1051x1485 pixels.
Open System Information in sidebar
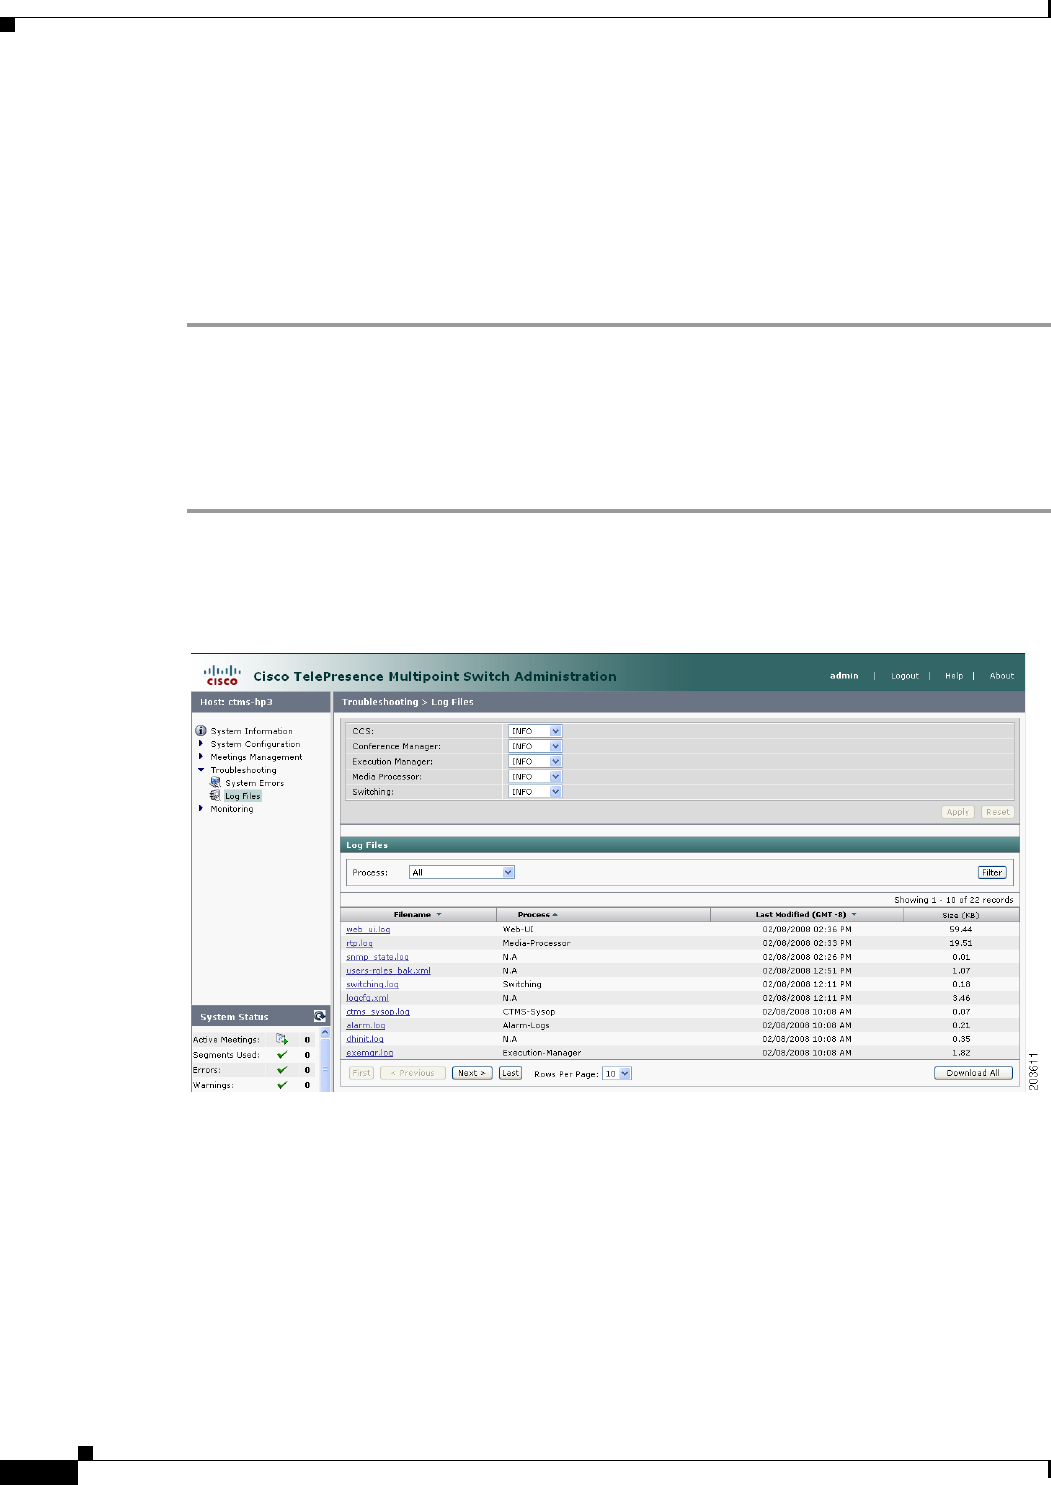(252, 731)
